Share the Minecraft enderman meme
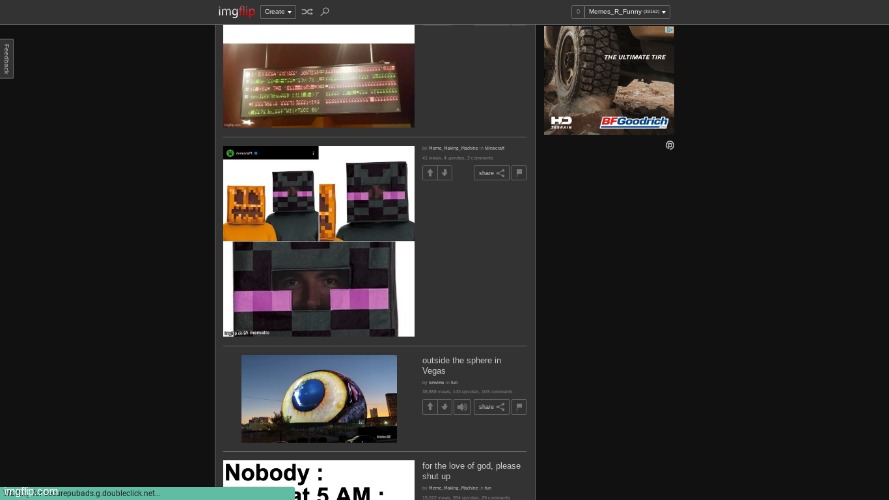The width and height of the screenshot is (889, 500). click(x=491, y=173)
